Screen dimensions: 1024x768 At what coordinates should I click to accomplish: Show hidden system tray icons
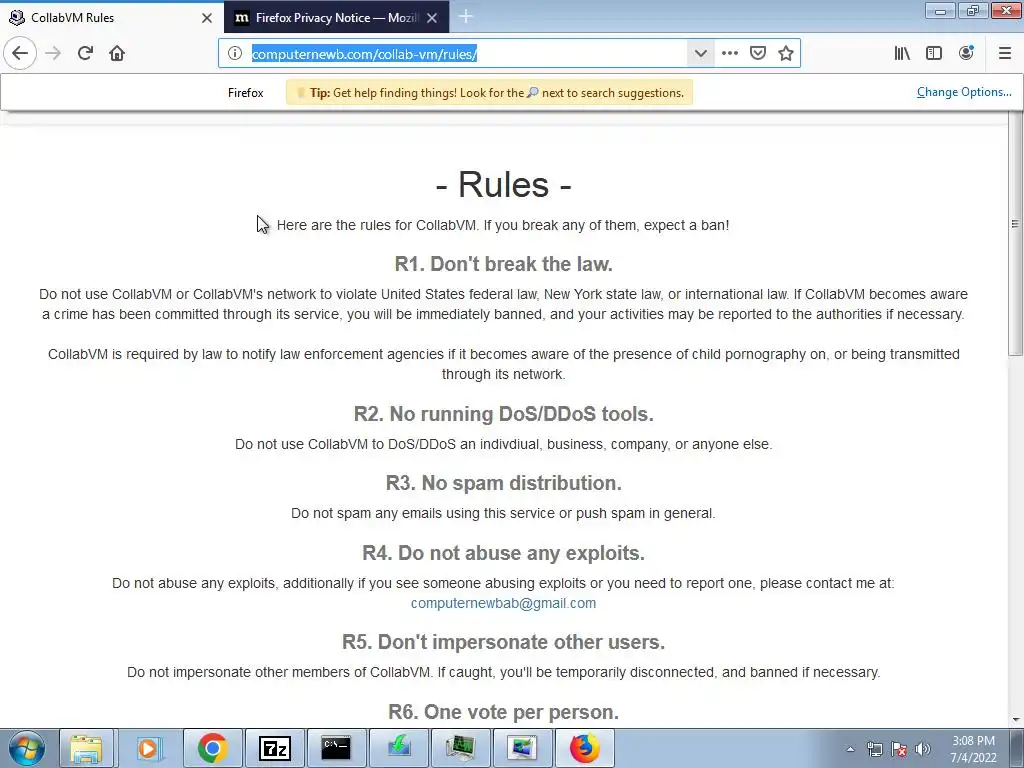click(x=850, y=749)
